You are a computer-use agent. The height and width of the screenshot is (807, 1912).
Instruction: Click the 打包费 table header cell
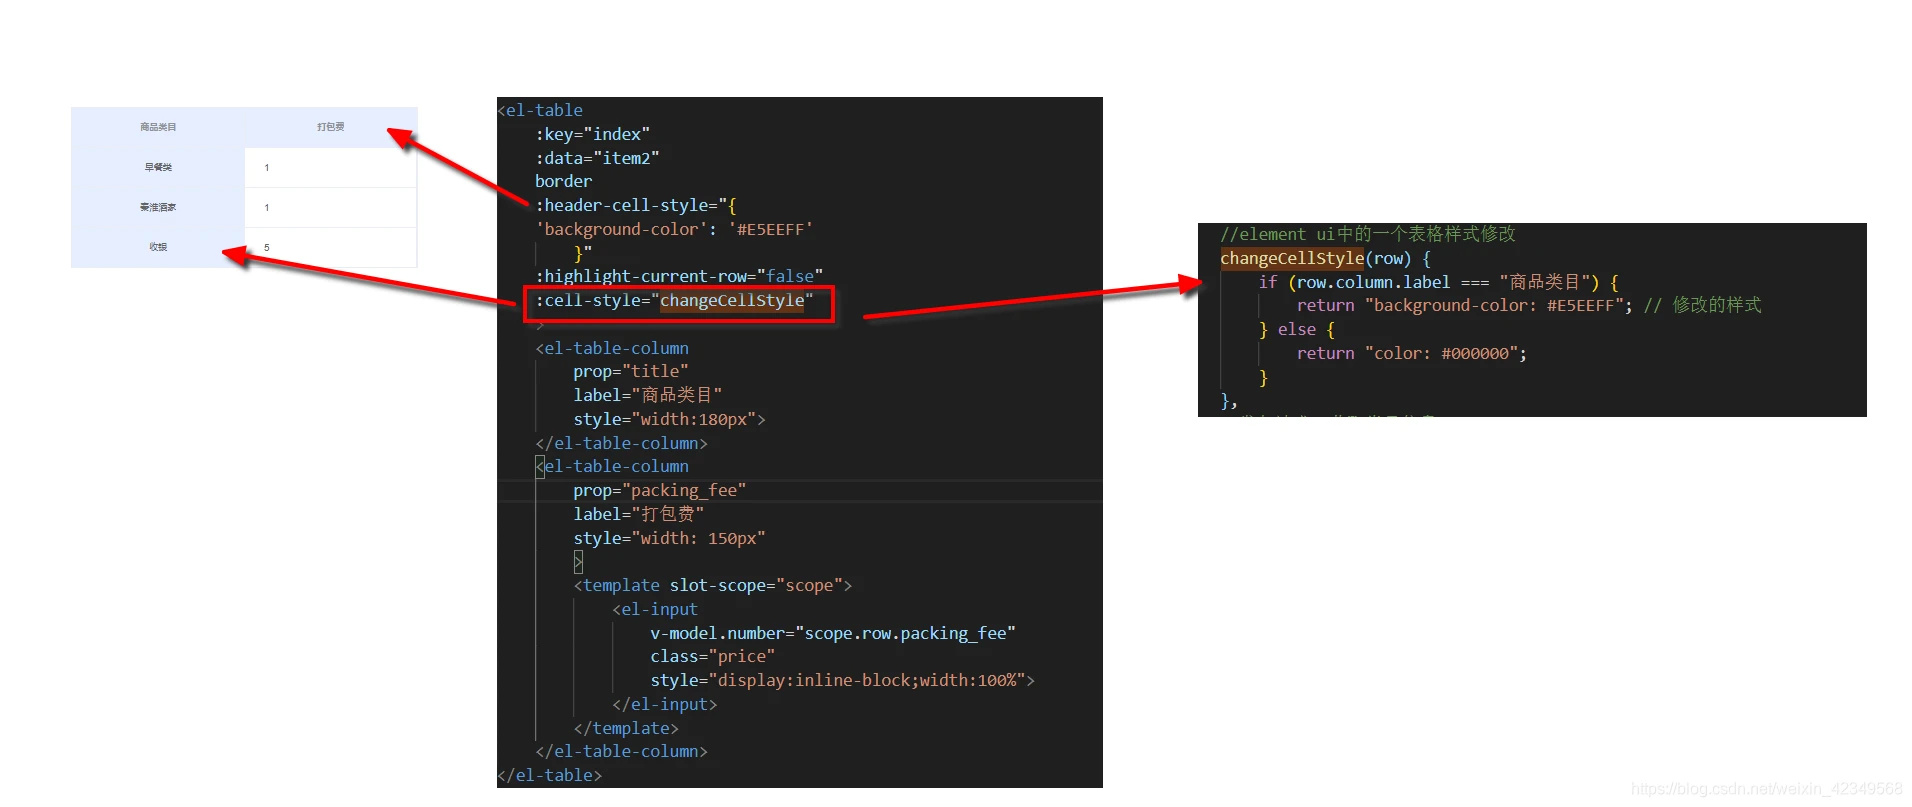click(331, 127)
